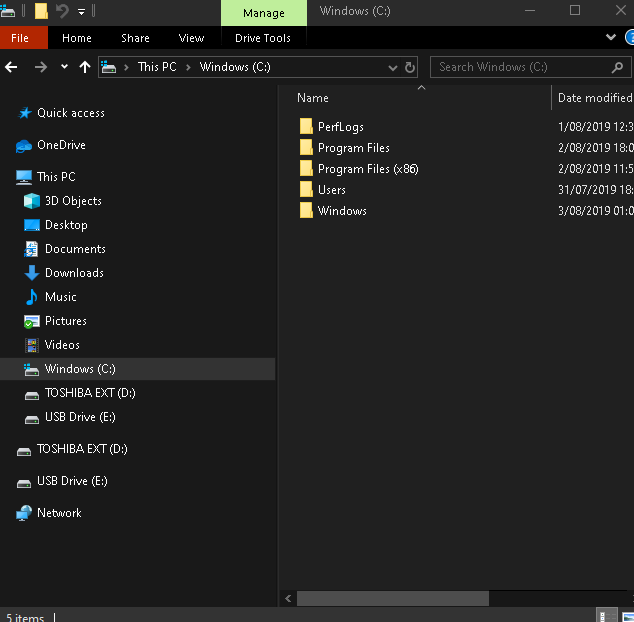Viewport: 634px width, 622px height.
Task: Click the This PC monitor icon
Action: coord(24,178)
